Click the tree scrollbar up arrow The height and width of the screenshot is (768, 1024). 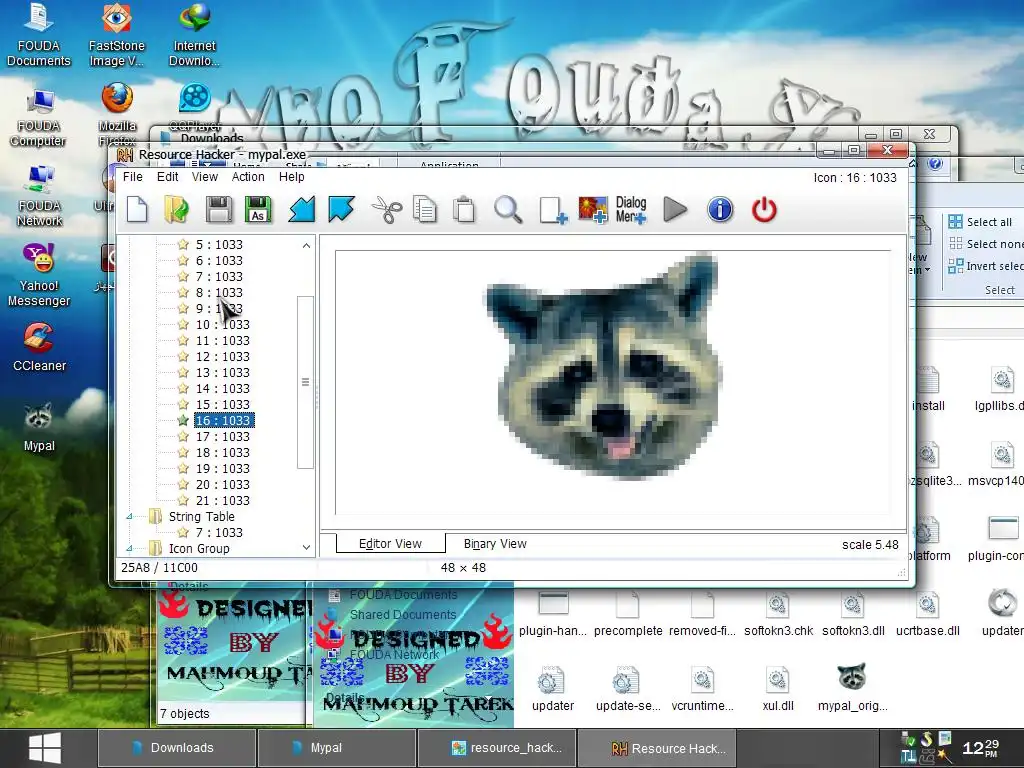click(x=306, y=246)
